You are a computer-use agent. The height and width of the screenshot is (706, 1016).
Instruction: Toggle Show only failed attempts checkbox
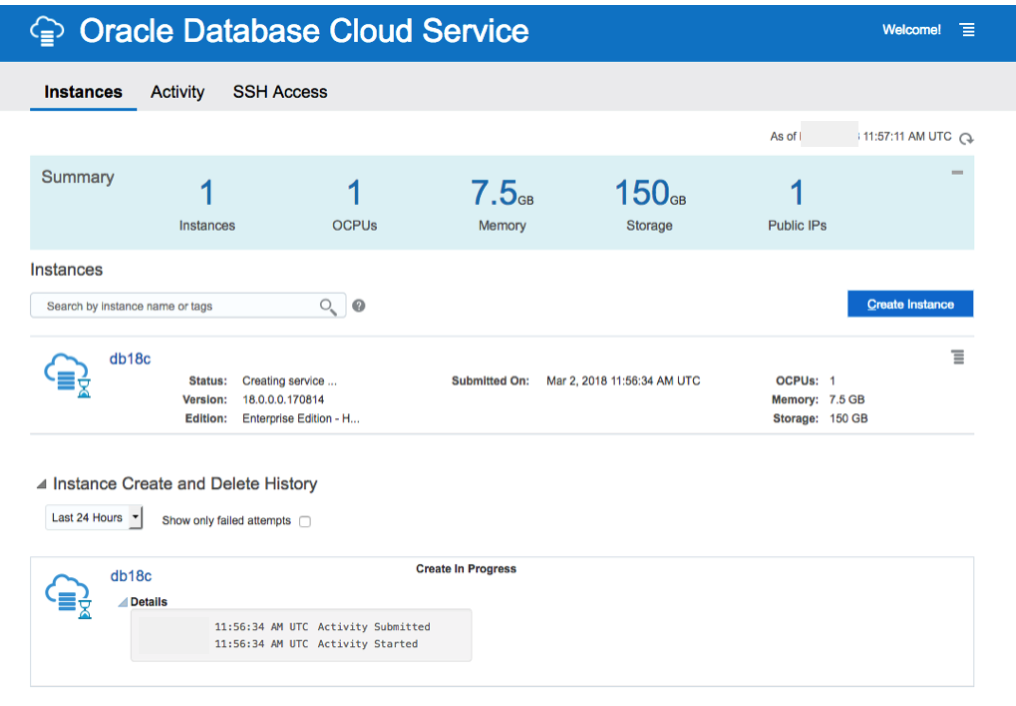[x=305, y=521]
